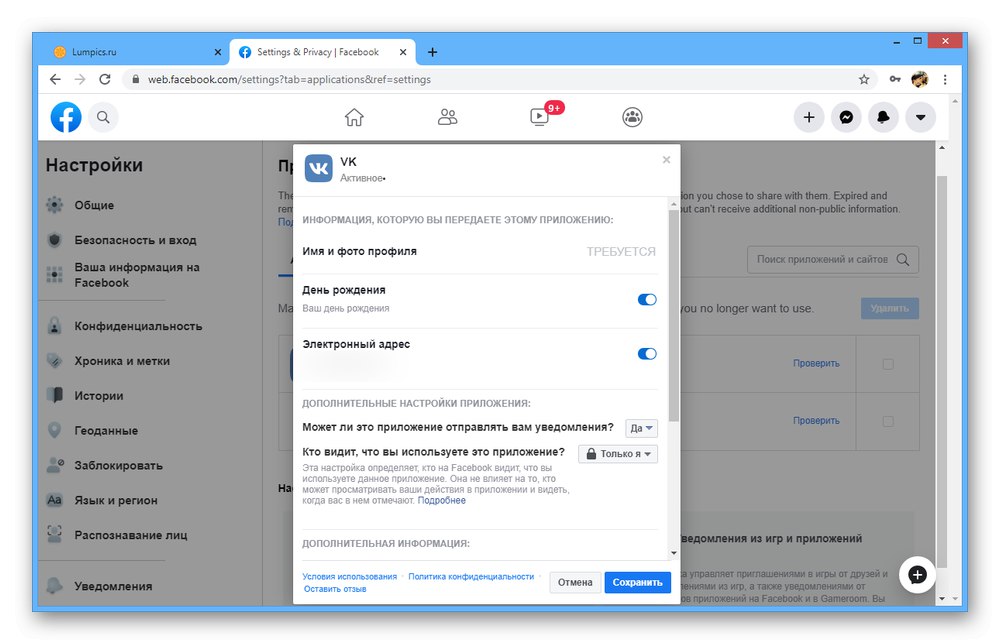1000x644 pixels.
Task: Open a new browser tab with plus
Action: coord(432,52)
